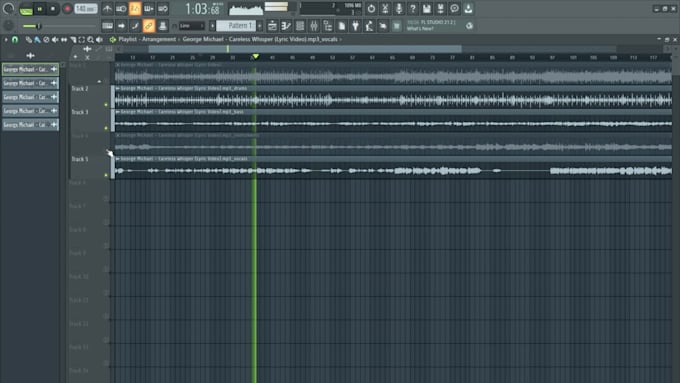The height and width of the screenshot is (383, 680).
Task: Close all windows icon in toolbar
Action: [397, 26]
